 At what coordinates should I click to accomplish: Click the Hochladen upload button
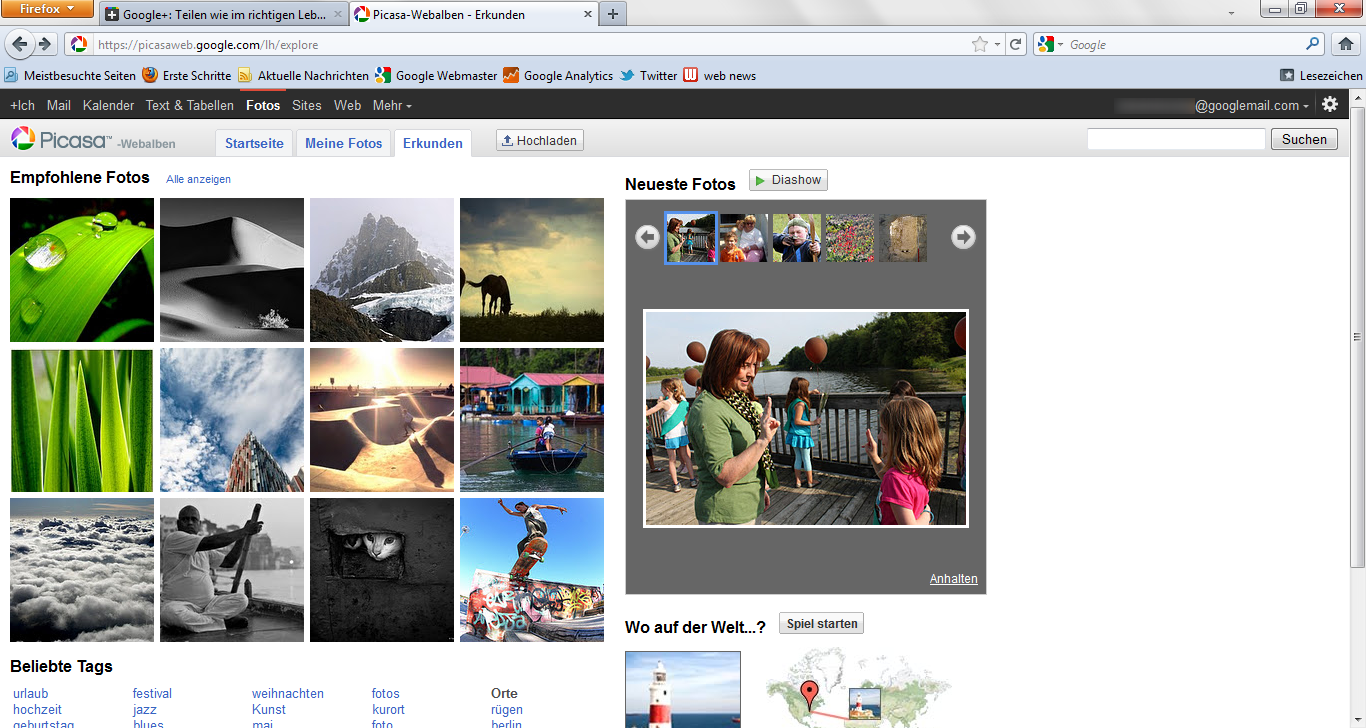tap(540, 141)
